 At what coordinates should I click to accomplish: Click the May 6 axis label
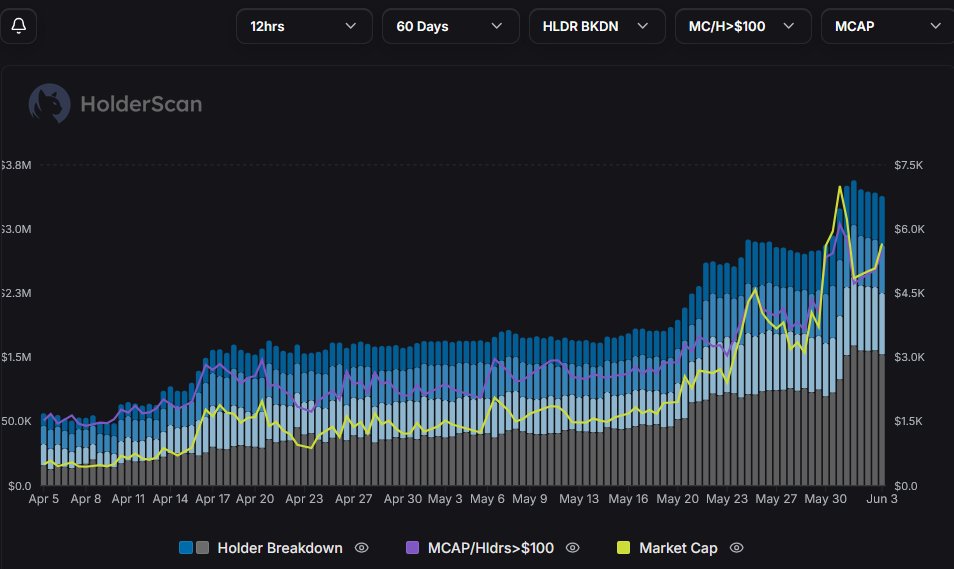click(487, 499)
